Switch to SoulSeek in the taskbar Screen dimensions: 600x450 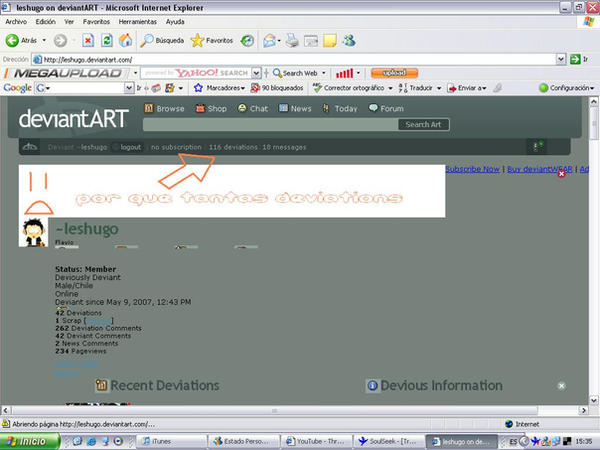point(388,441)
